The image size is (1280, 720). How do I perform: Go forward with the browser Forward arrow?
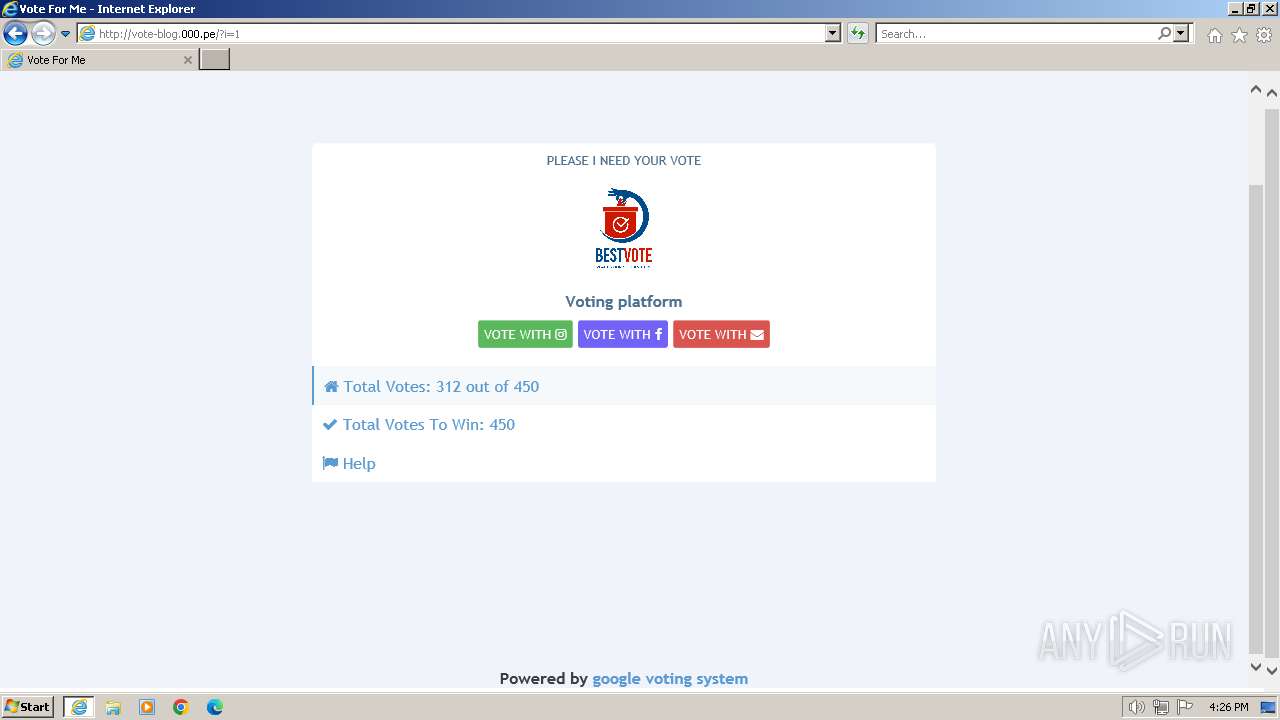pos(42,33)
